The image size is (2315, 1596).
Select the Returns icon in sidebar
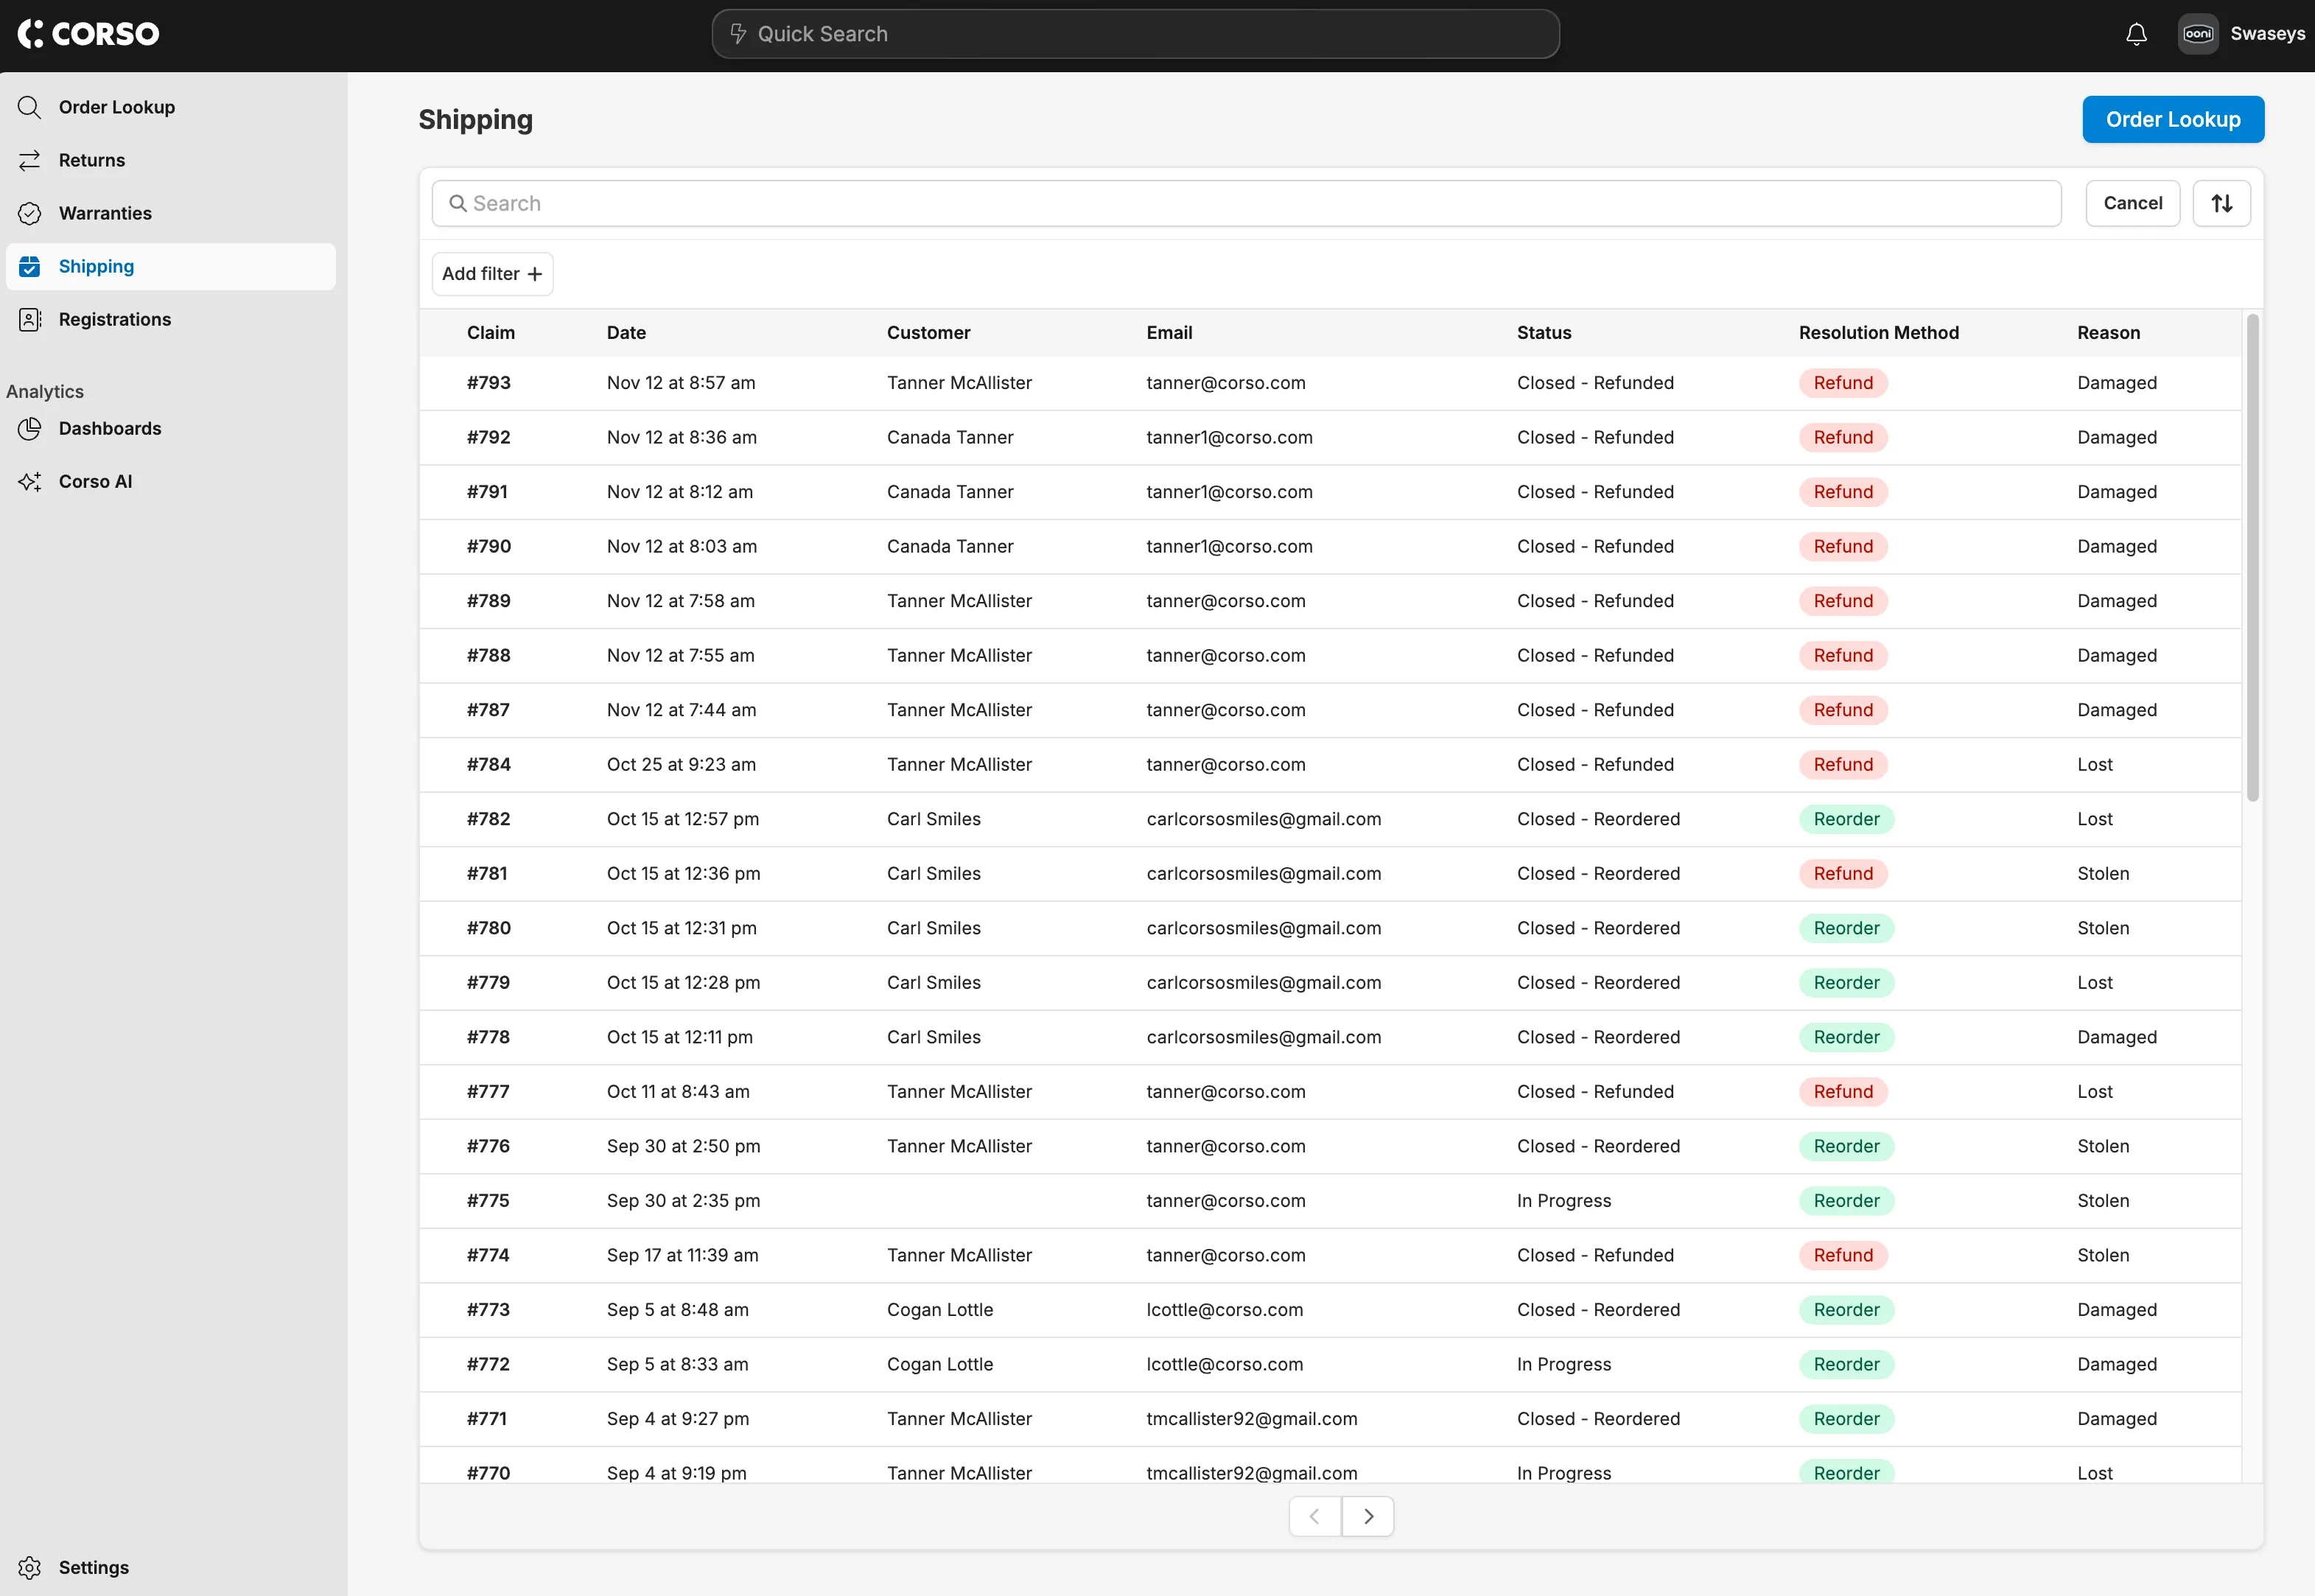coord(30,160)
